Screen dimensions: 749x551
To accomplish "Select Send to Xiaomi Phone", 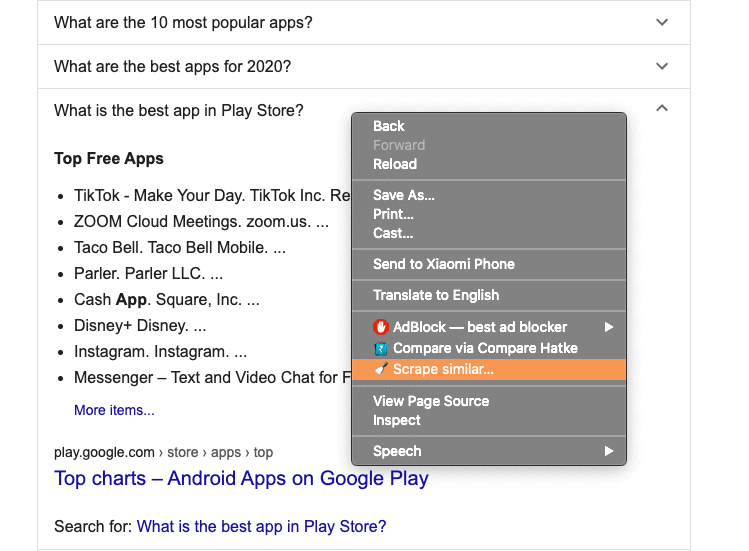I will tap(489, 264).
